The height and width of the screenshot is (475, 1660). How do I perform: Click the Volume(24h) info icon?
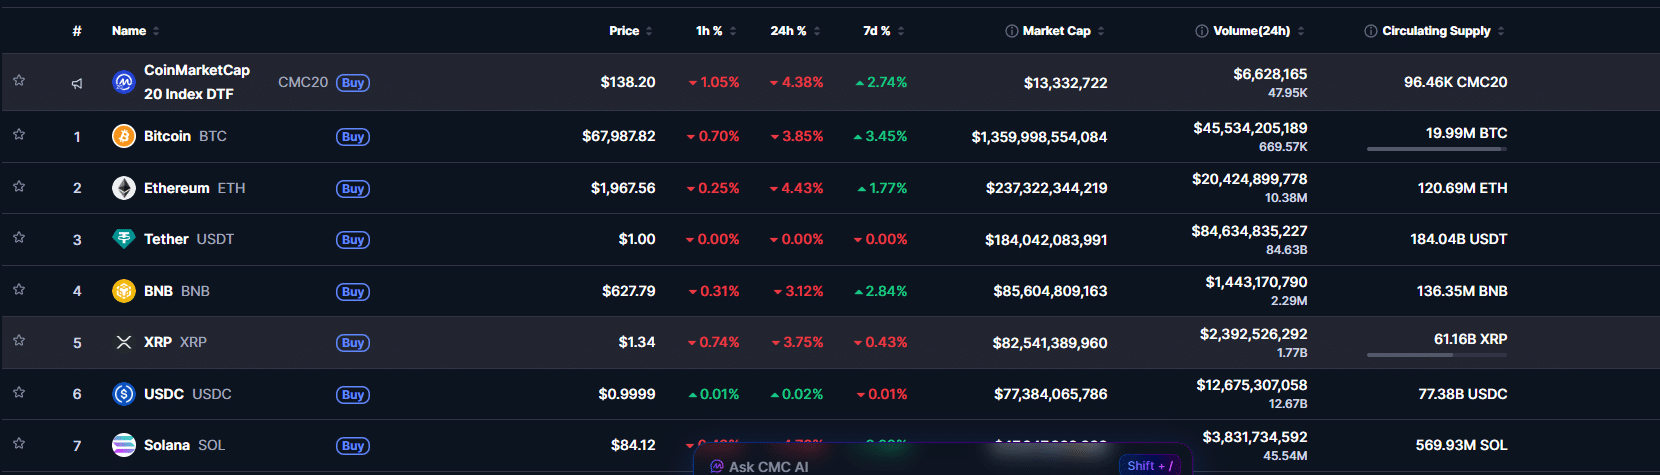pyautogui.click(x=1202, y=31)
